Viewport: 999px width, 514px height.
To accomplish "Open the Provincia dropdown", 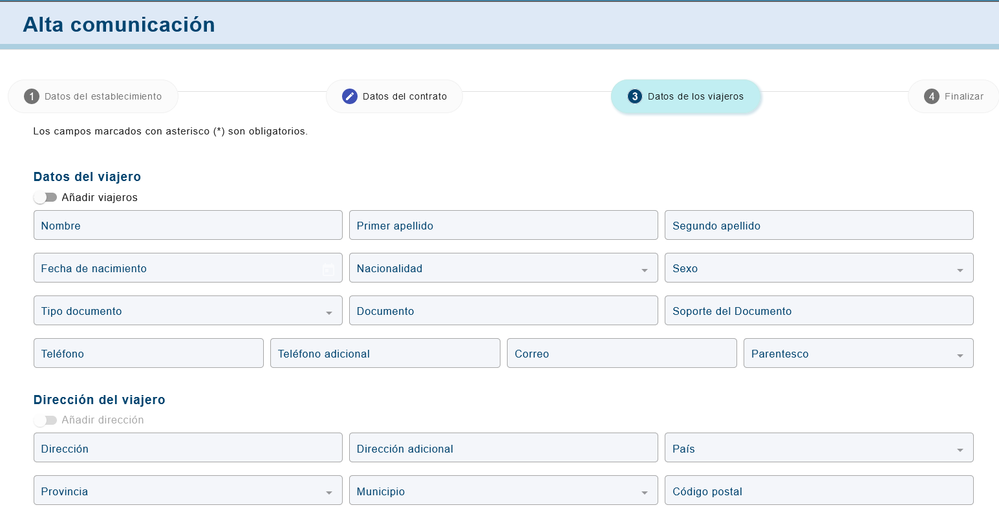I will click(x=187, y=492).
